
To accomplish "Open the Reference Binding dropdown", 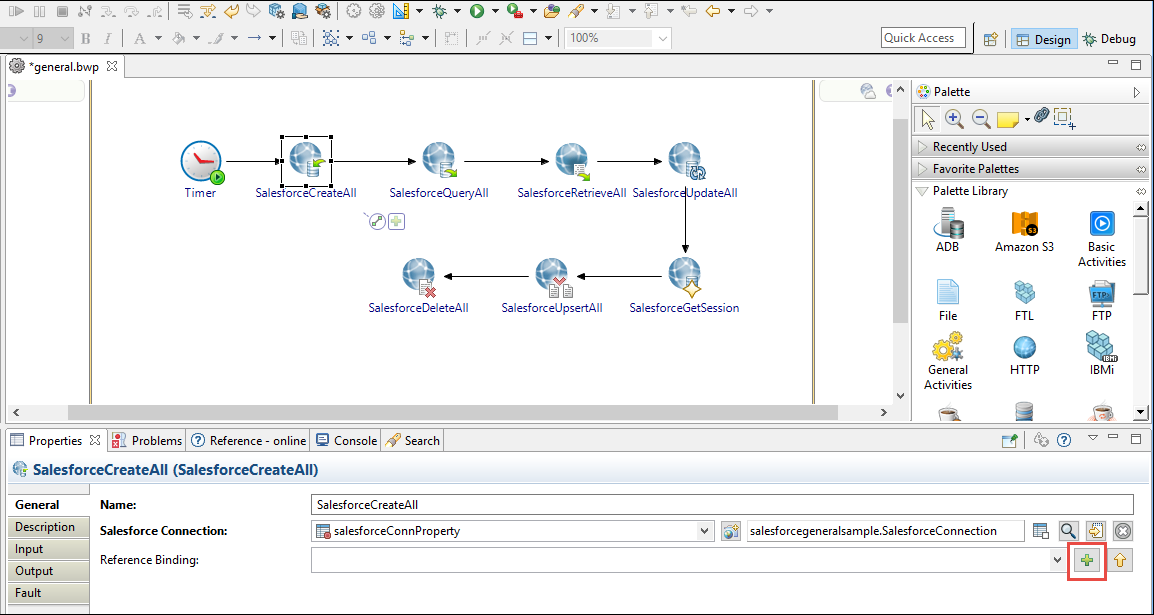I will 1058,561.
